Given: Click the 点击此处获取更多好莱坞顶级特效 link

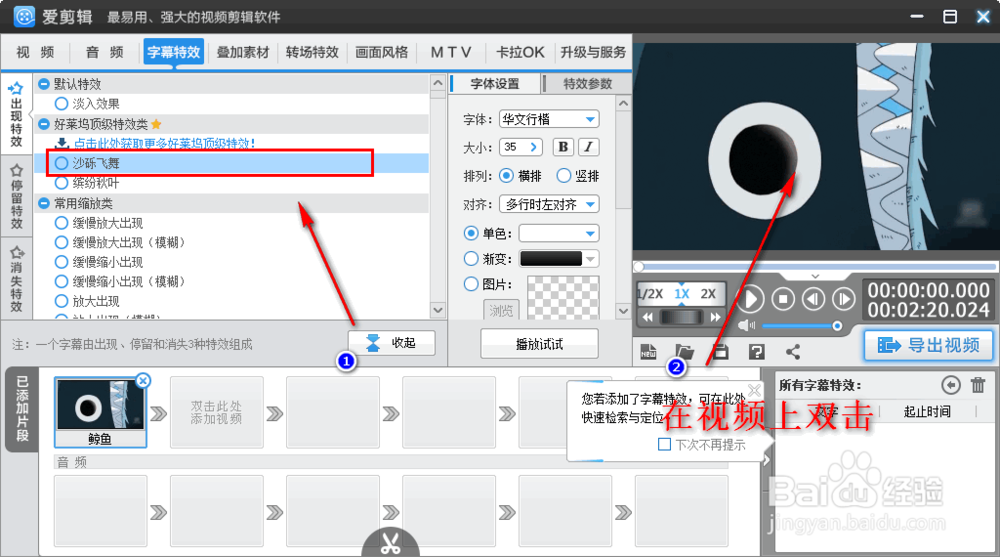Looking at the screenshot, I should pyautogui.click(x=165, y=143).
